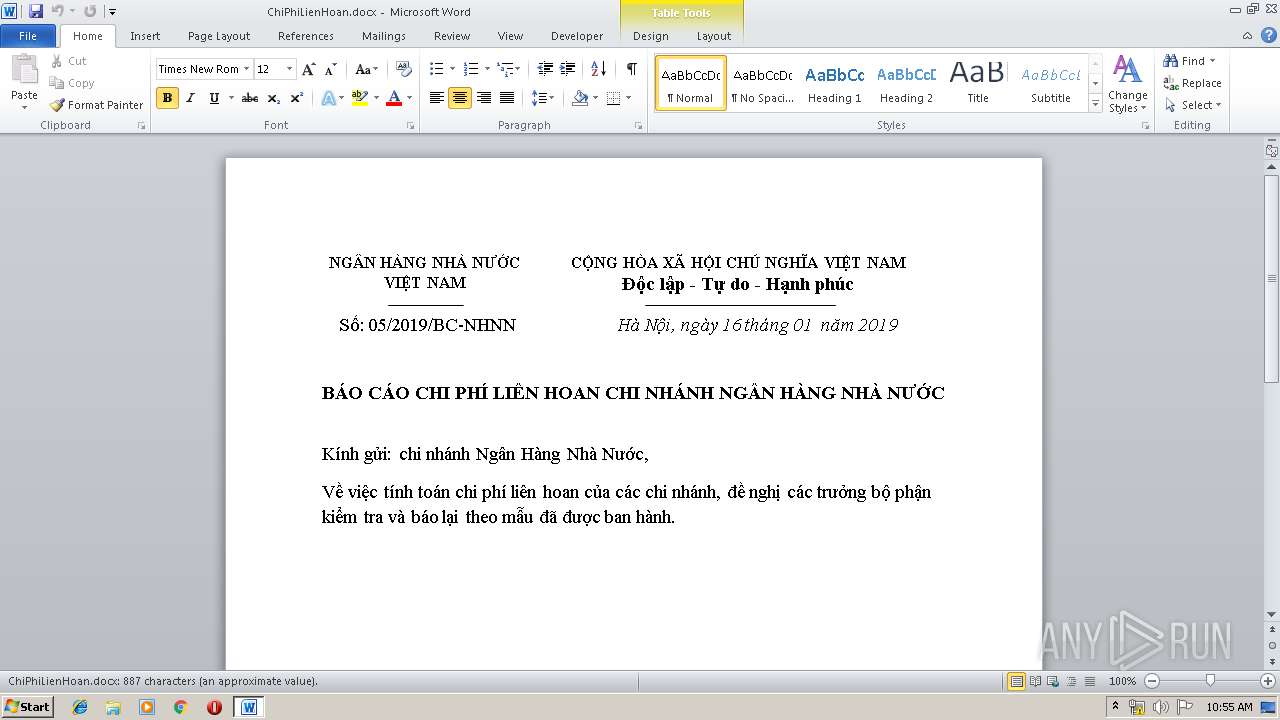Switch to Web Layout view in status bar
Image resolution: width=1280 pixels, height=720 pixels.
(x=1053, y=681)
